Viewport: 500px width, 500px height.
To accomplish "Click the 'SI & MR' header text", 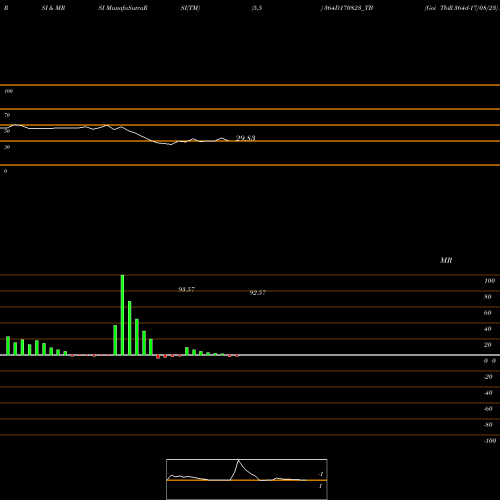I will click(53, 8).
